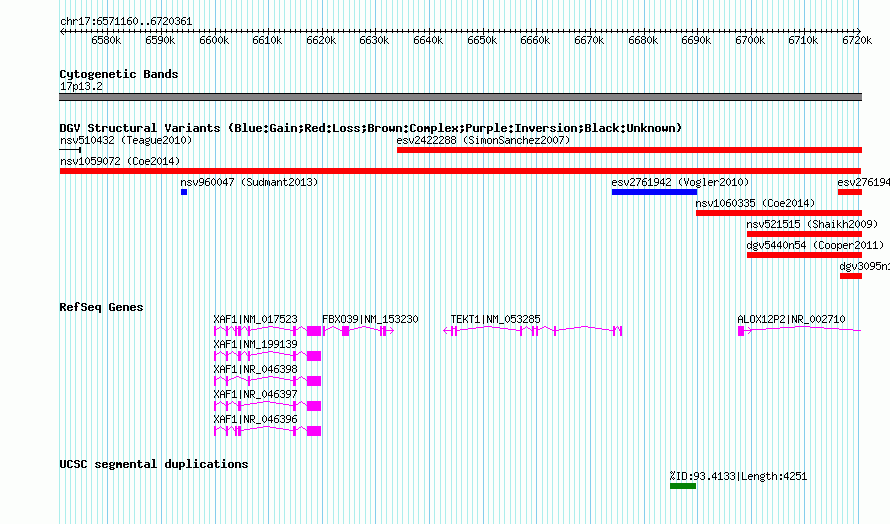The width and height of the screenshot is (890, 524).
Task: Select the nsv960047 (Sudmant2013) blue gain marker
Action: point(184,192)
